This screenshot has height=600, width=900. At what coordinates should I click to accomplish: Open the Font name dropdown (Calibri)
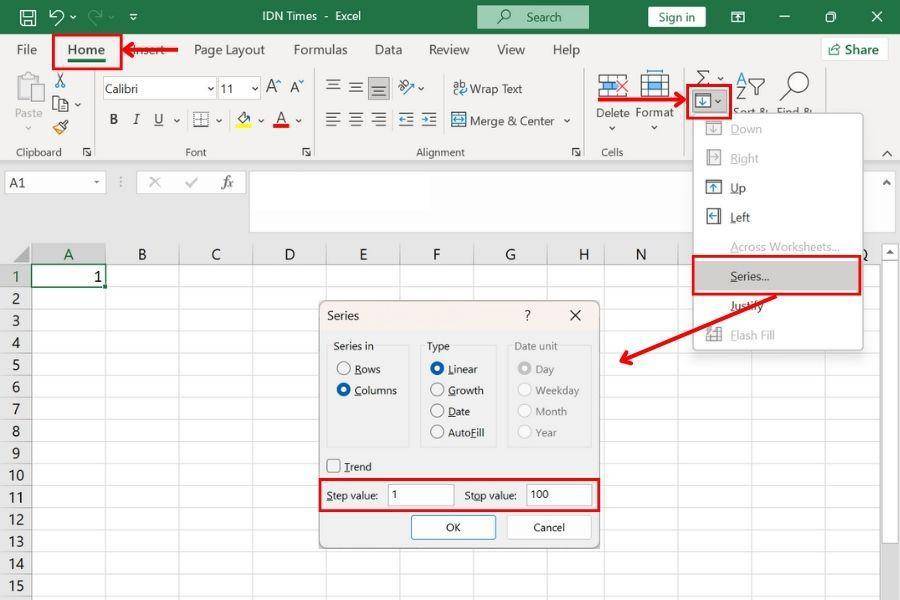pyautogui.click(x=211, y=89)
